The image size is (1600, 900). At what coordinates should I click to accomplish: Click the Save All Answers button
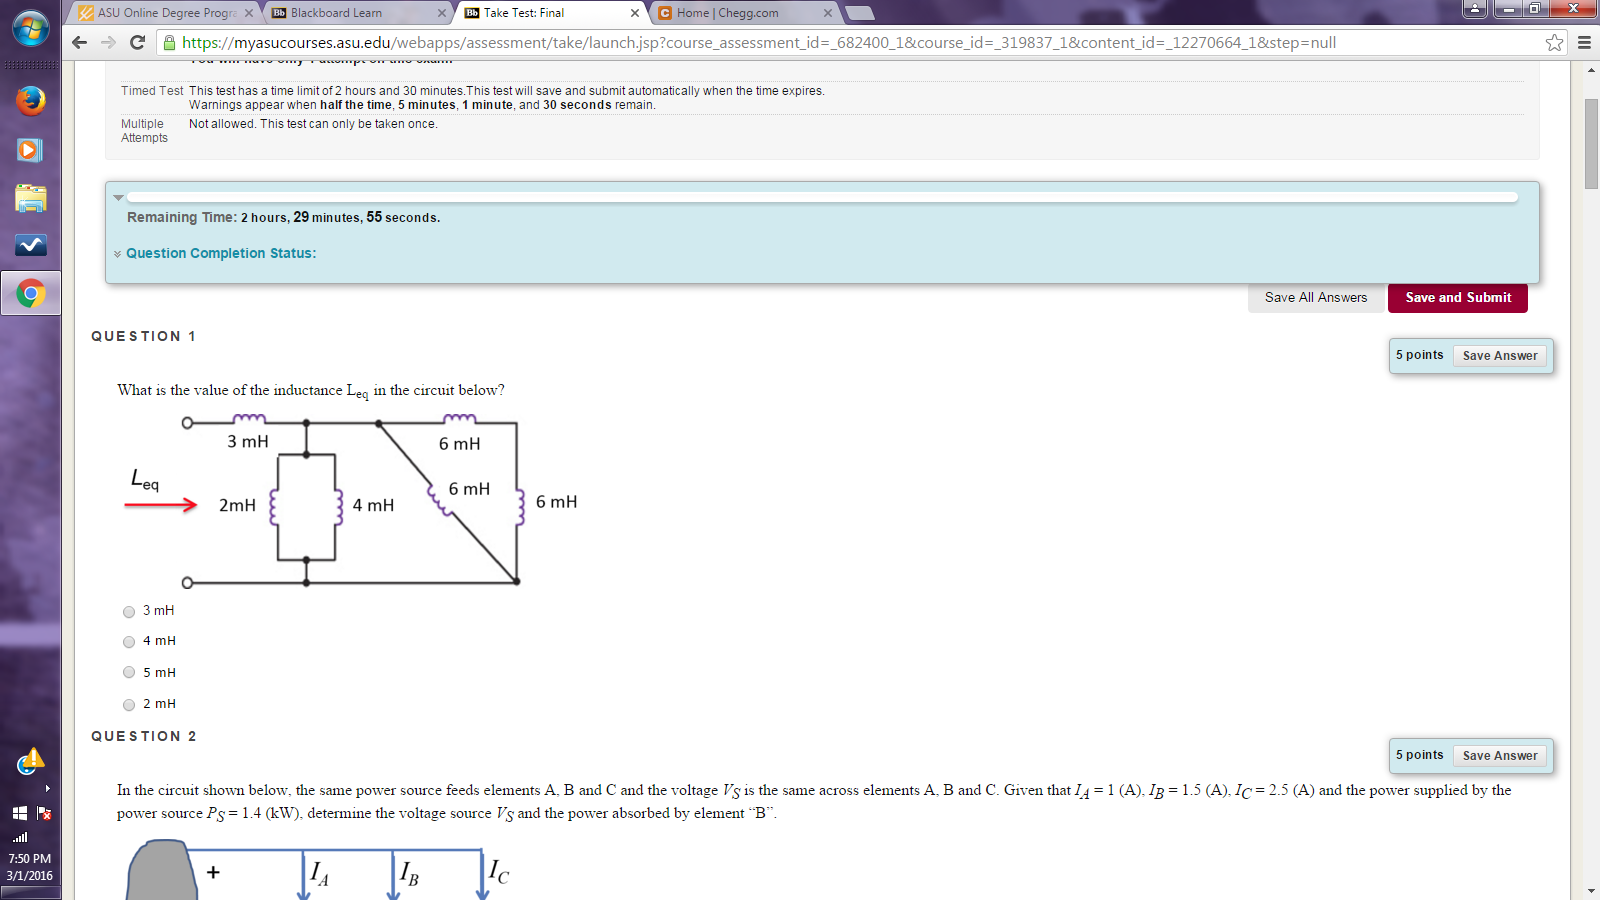1315,297
